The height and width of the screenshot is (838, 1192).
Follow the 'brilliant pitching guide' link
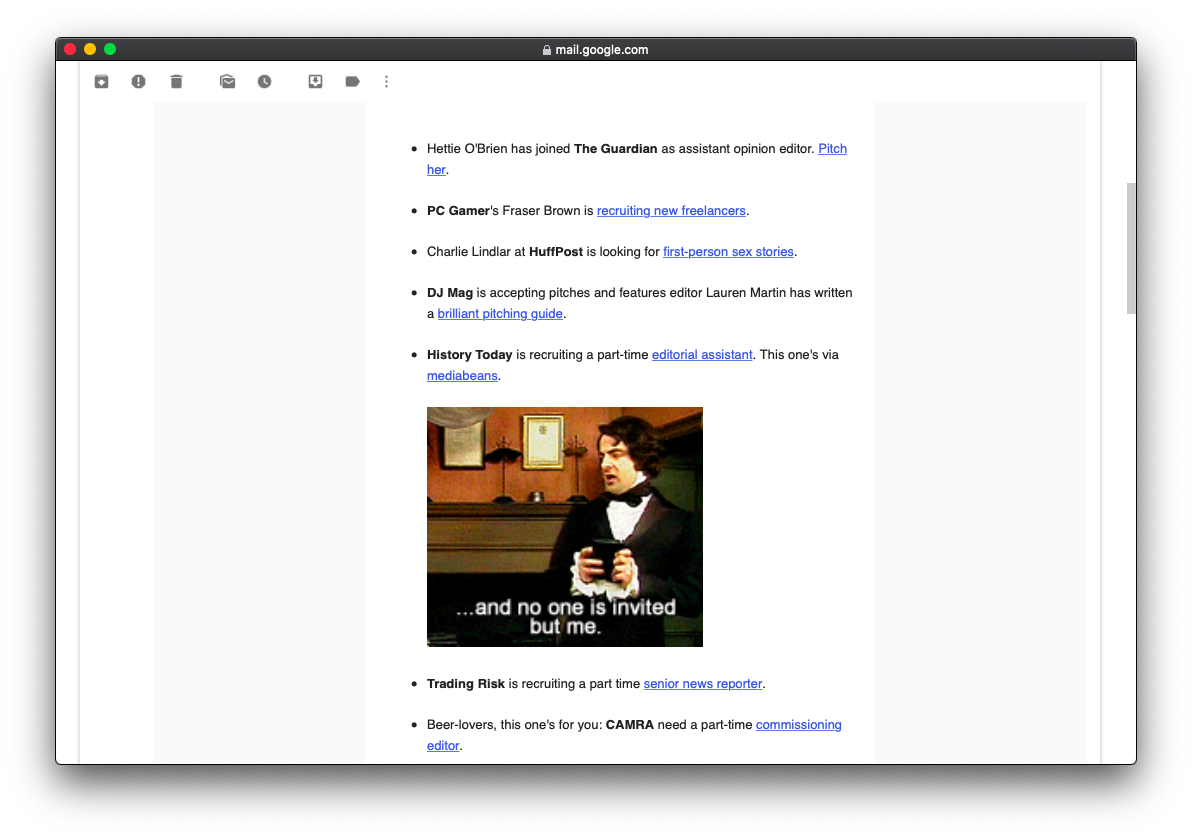click(500, 313)
